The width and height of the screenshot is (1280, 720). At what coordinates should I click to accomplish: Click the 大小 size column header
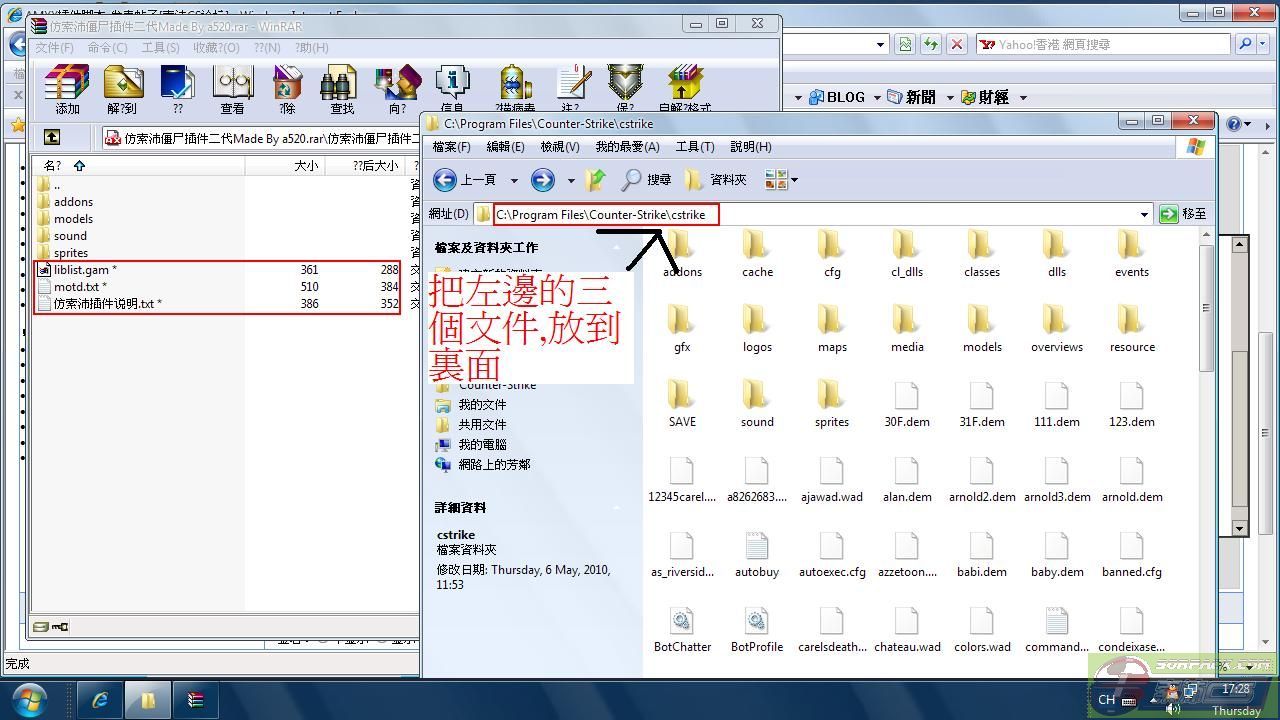[x=284, y=166]
